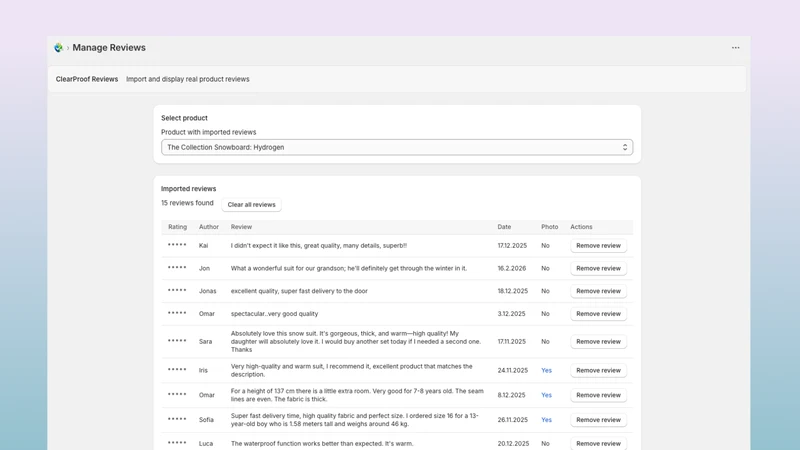The width and height of the screenshot is (800, 450).
Task: Open the Yes photo link in Iris's row
Action: point(546,370)
